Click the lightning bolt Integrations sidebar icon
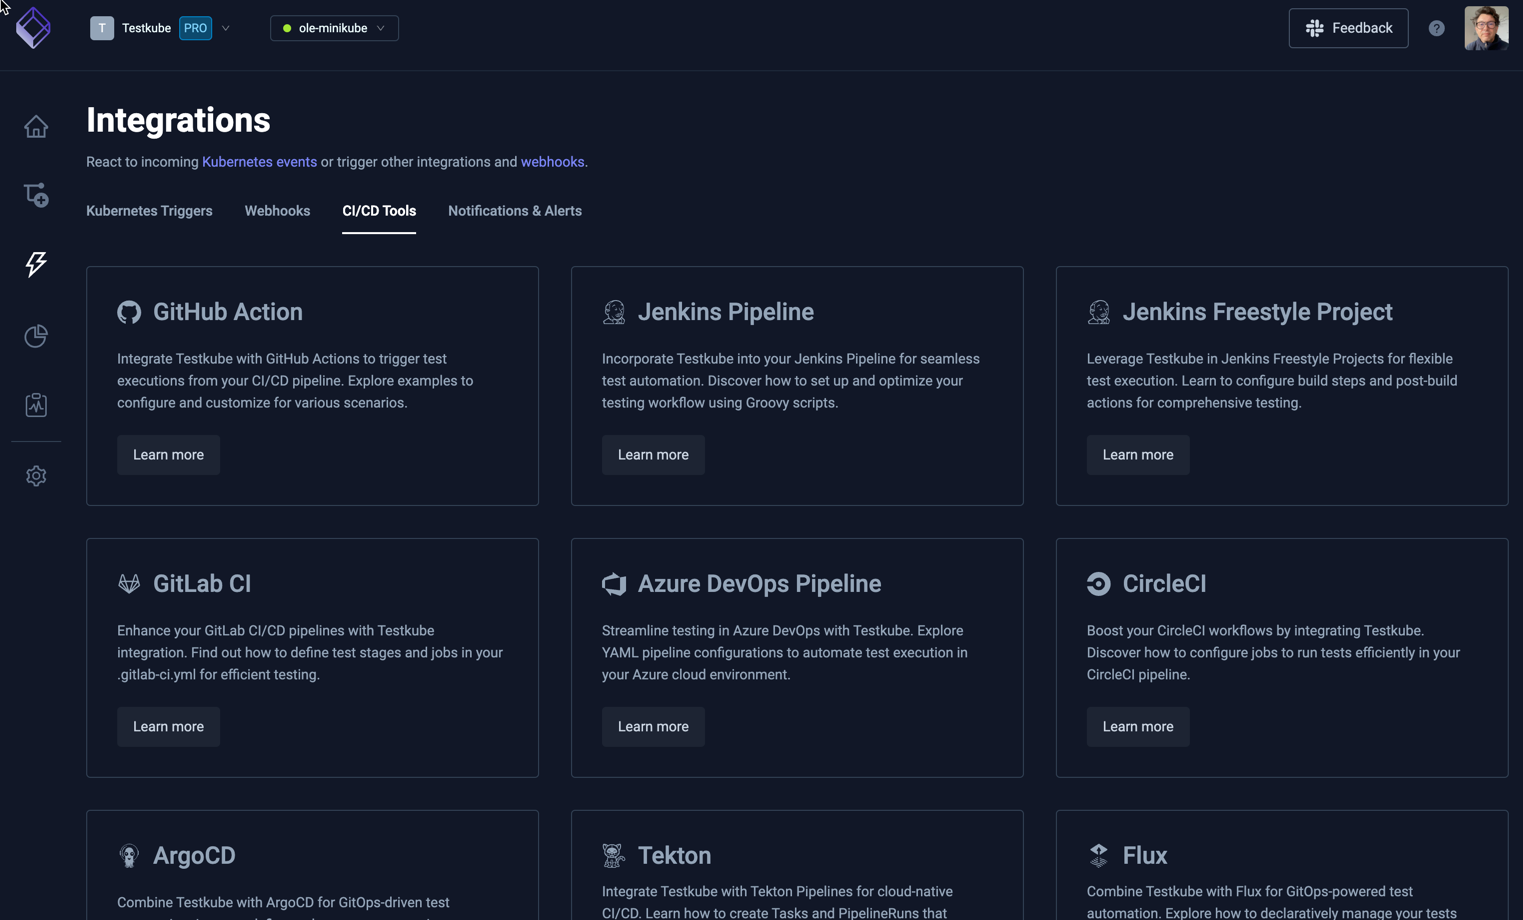The image size is (1523, 920). [x=36, y=264]
